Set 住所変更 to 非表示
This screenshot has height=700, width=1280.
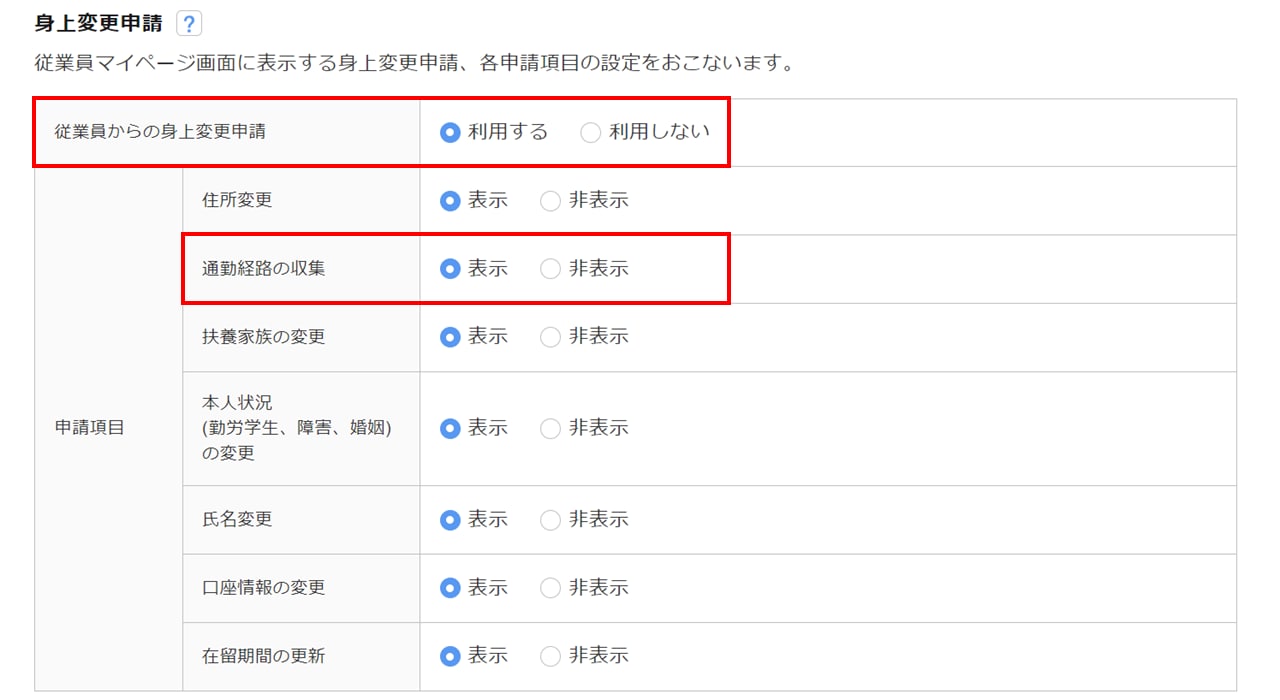pos(551,201)
